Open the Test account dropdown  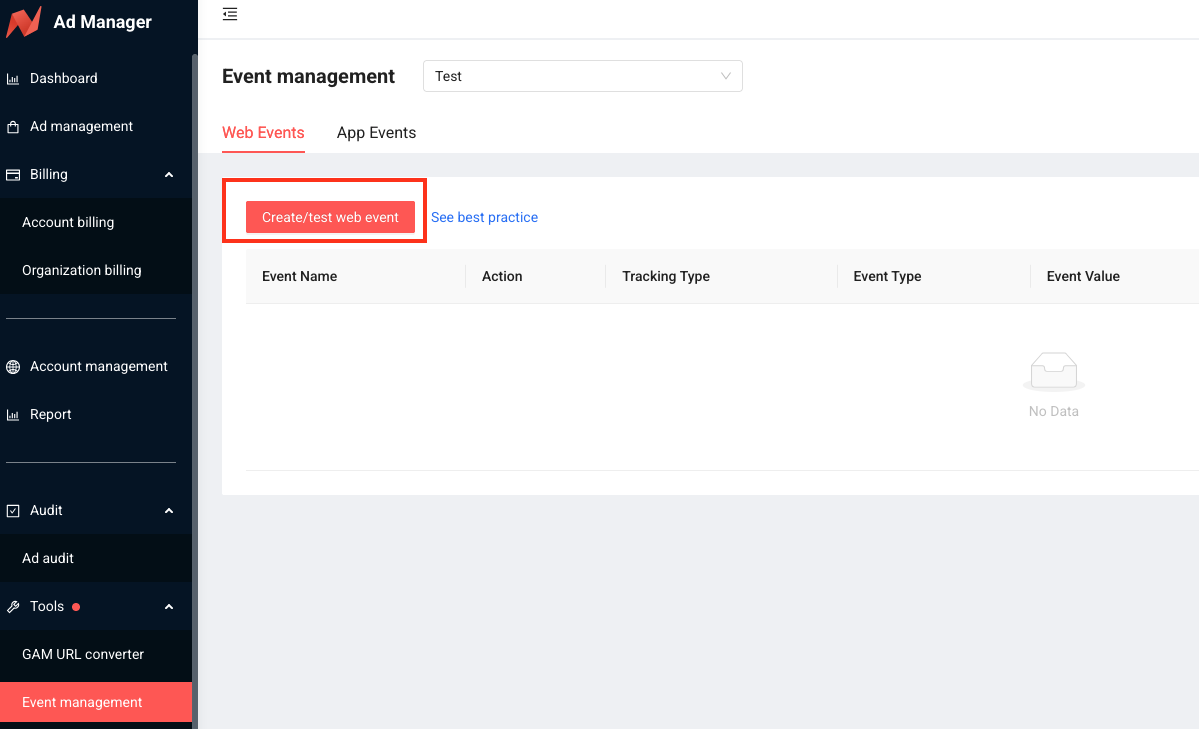click(582, 76)
